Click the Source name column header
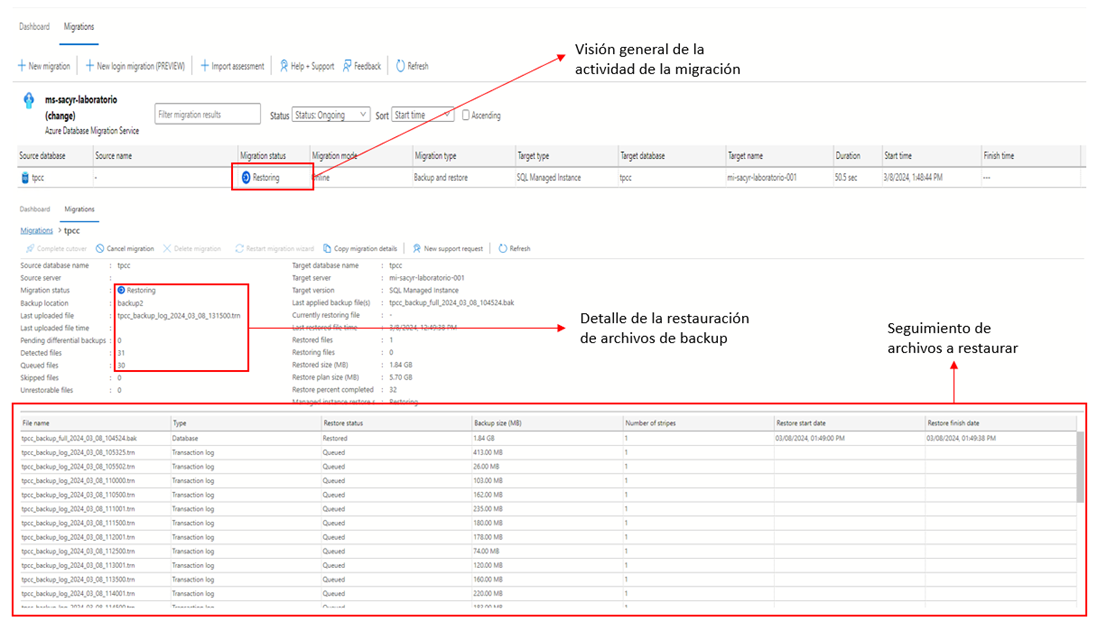Screen dimensions: 1098x631 coord(113,155)
